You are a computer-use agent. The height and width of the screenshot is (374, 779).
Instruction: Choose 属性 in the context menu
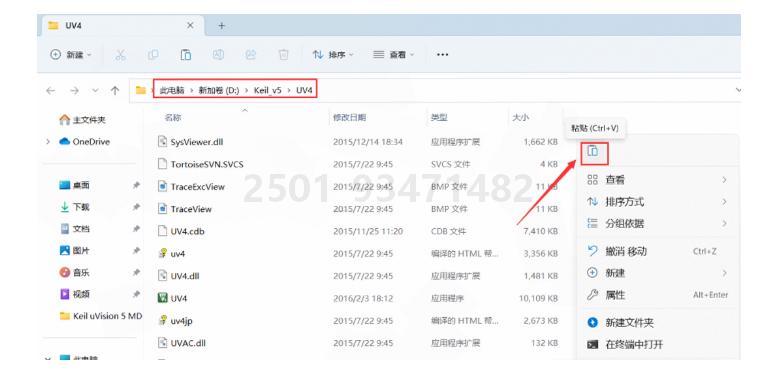pos(657,295)
